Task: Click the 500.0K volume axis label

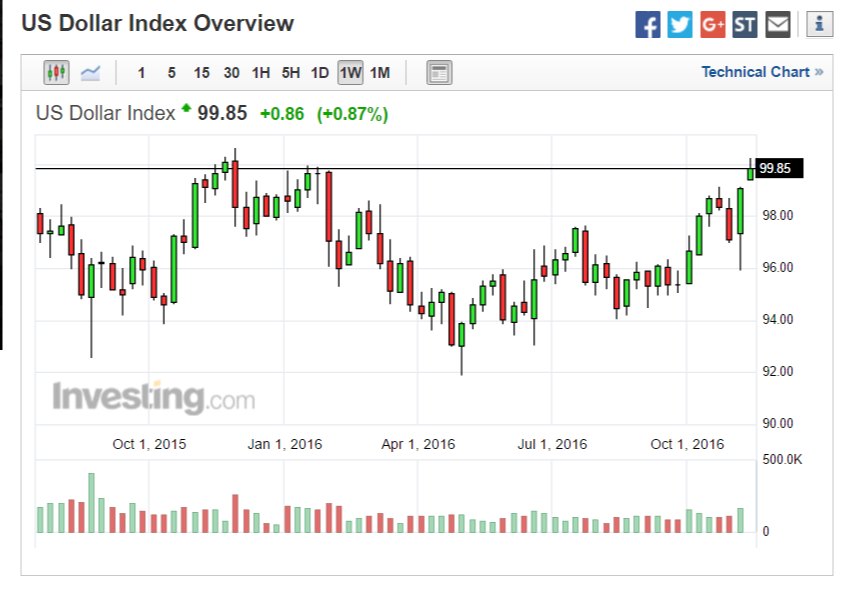Action: coord(782,459)
